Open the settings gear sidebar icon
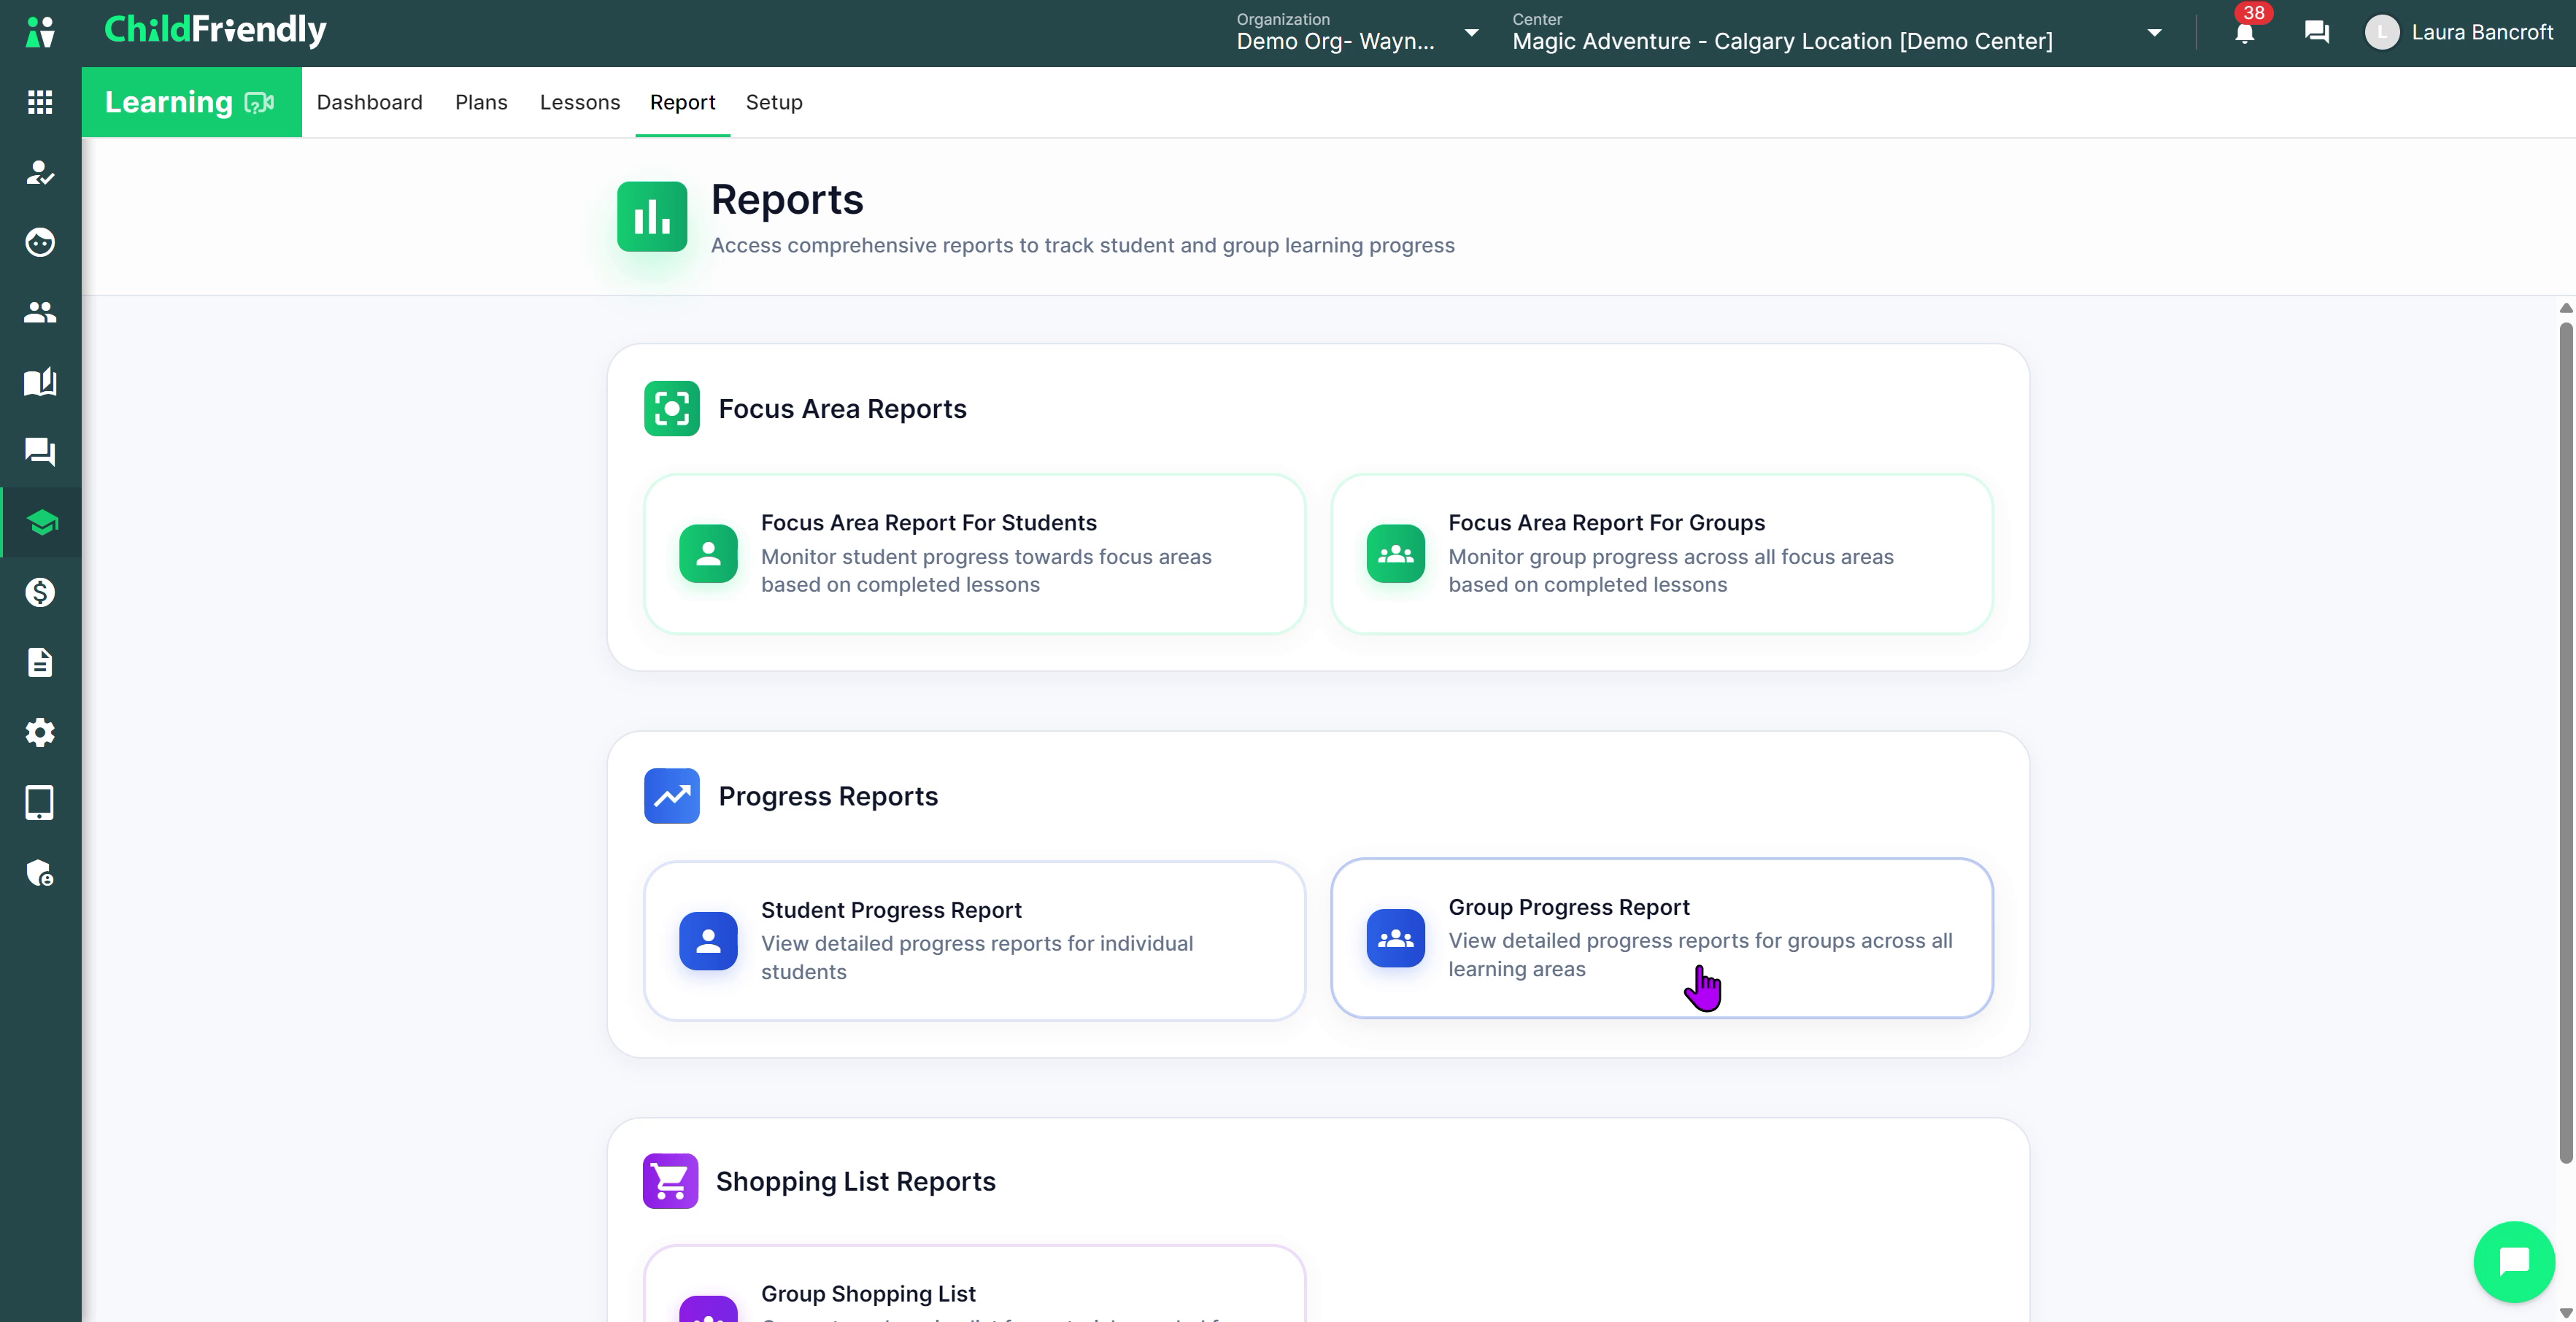 pyautogui.click(x=40, y=732)
